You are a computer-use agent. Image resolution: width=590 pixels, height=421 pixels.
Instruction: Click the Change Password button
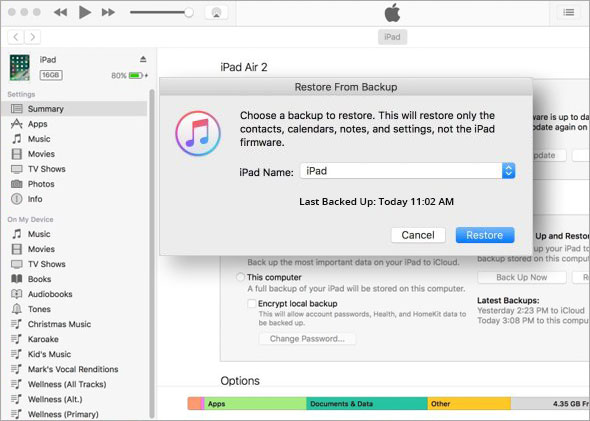307,339
